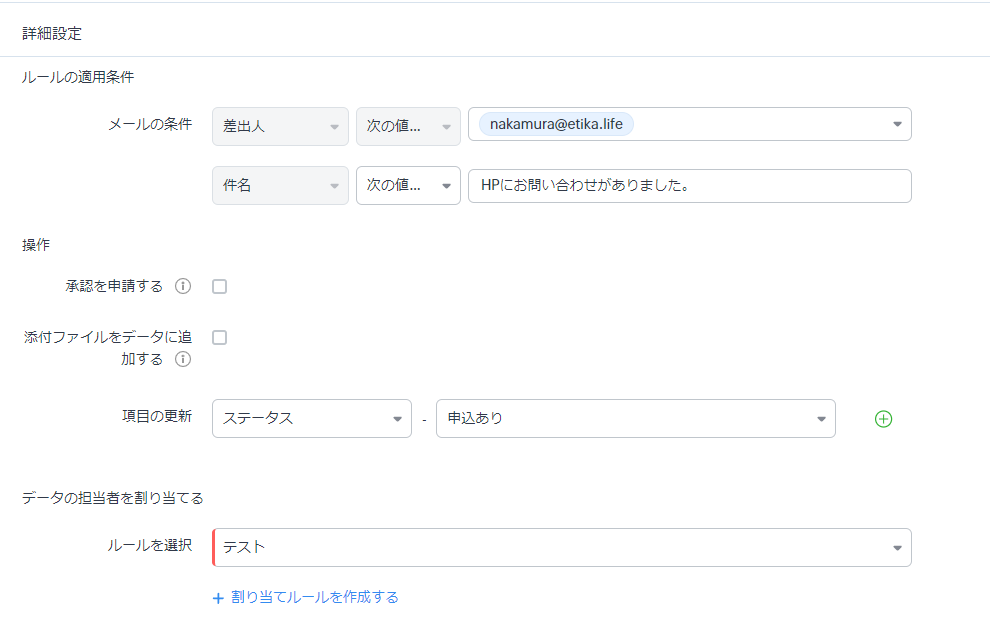Viewport: 990px width, 643px height.
Task: Click the データの担当者を割り当てる heading
Action: point(112,498)
